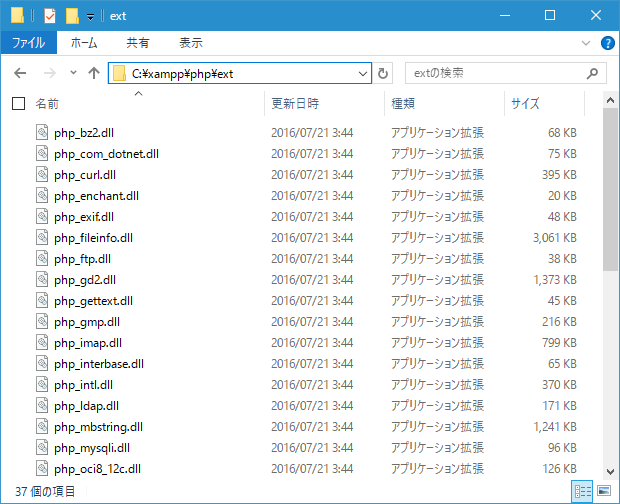Click the 1,373 KB size cell
The height and width of the screenshot is (504, 620).
(x=555, y=279)
